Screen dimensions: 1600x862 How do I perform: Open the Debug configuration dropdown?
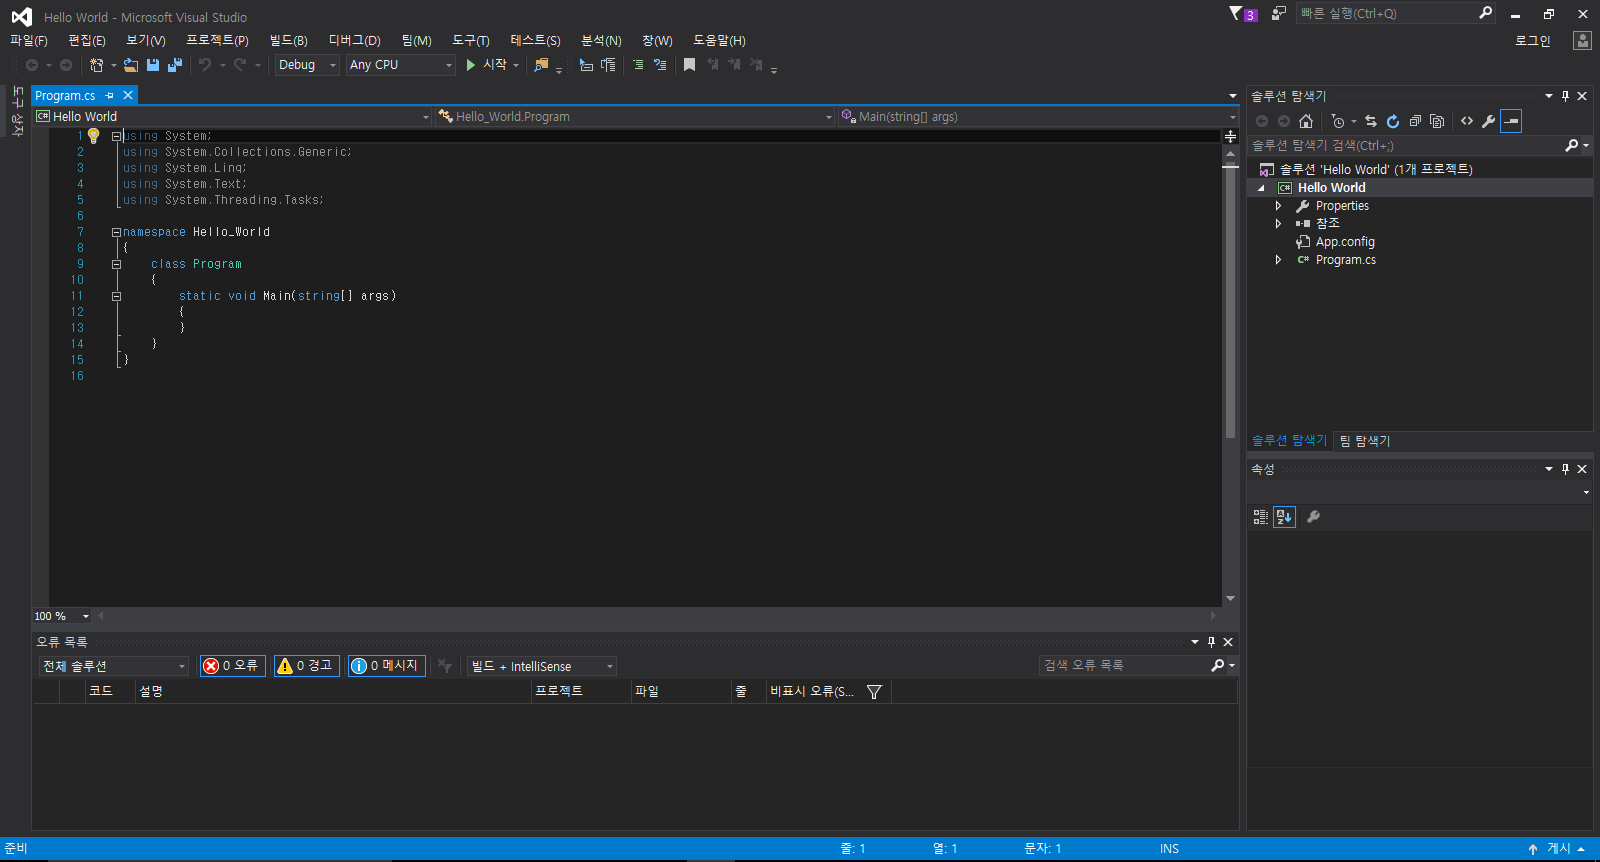(307, 65)
